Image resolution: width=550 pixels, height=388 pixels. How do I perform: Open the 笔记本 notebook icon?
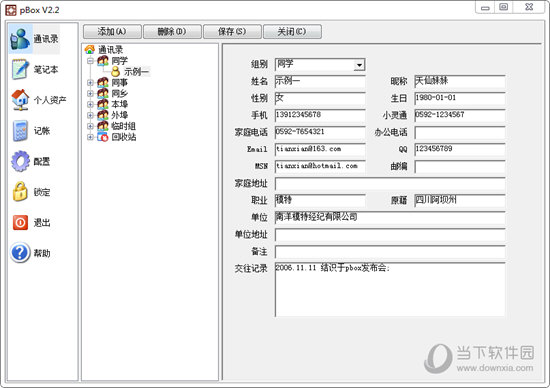point(20,69)
